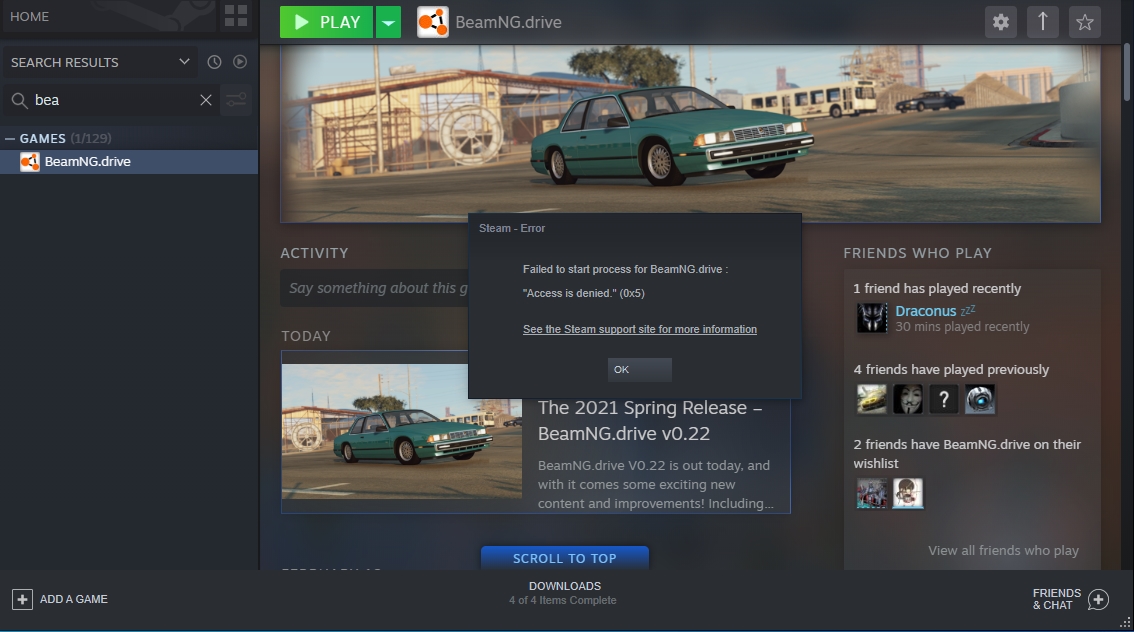Open masked face friend avatar
Viewport: 1134px width, 632px height.
tap(908, 399)
